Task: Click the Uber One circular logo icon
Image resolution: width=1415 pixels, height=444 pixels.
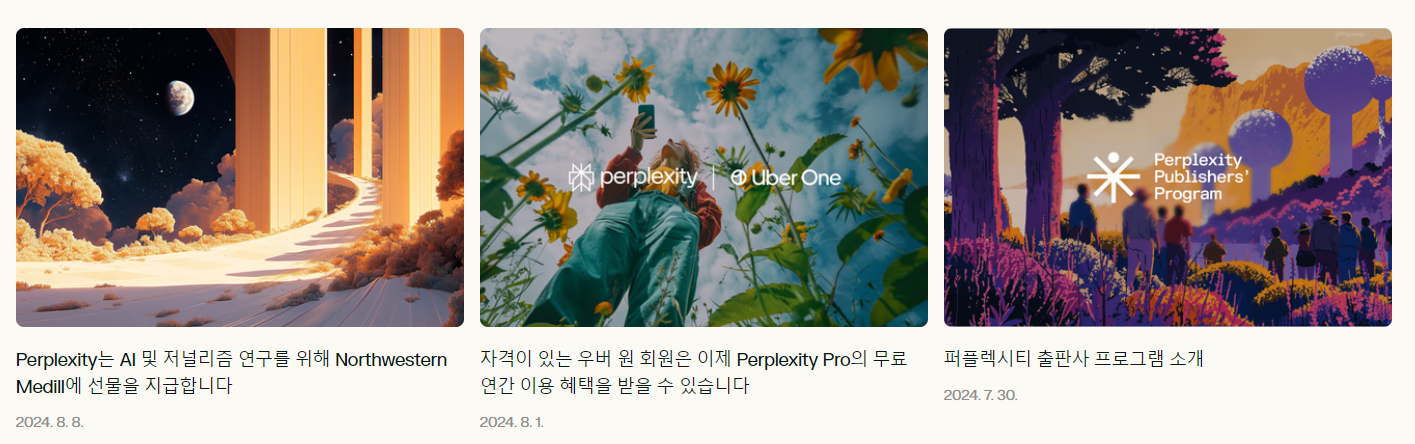Action: (x=739, y=178)
